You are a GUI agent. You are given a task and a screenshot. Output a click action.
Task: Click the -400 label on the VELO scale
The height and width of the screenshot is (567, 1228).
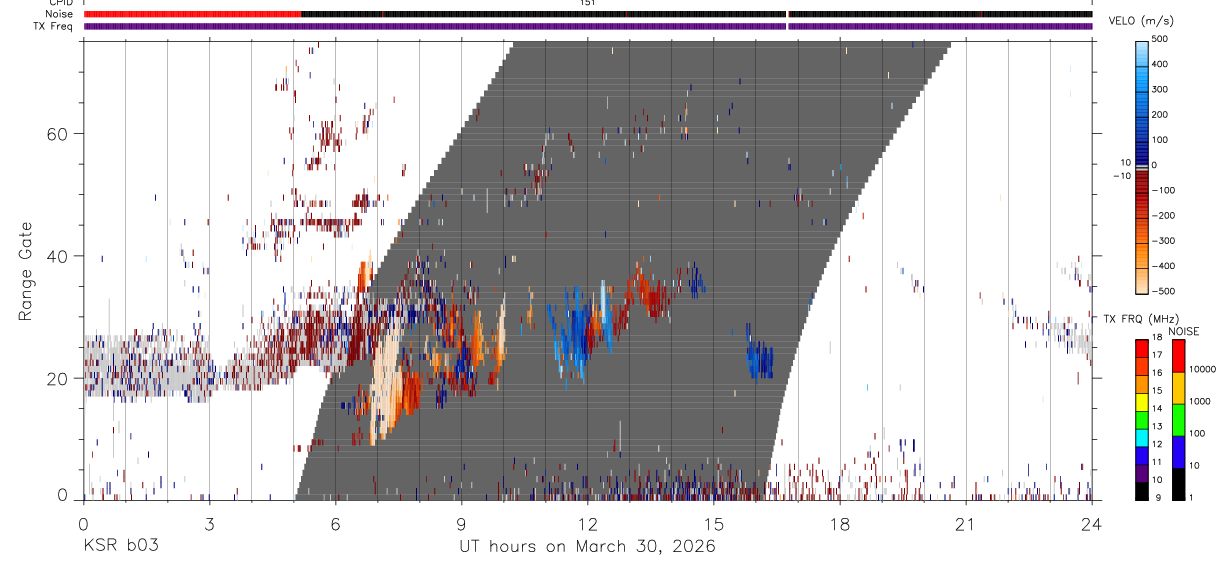(1166, 266)
